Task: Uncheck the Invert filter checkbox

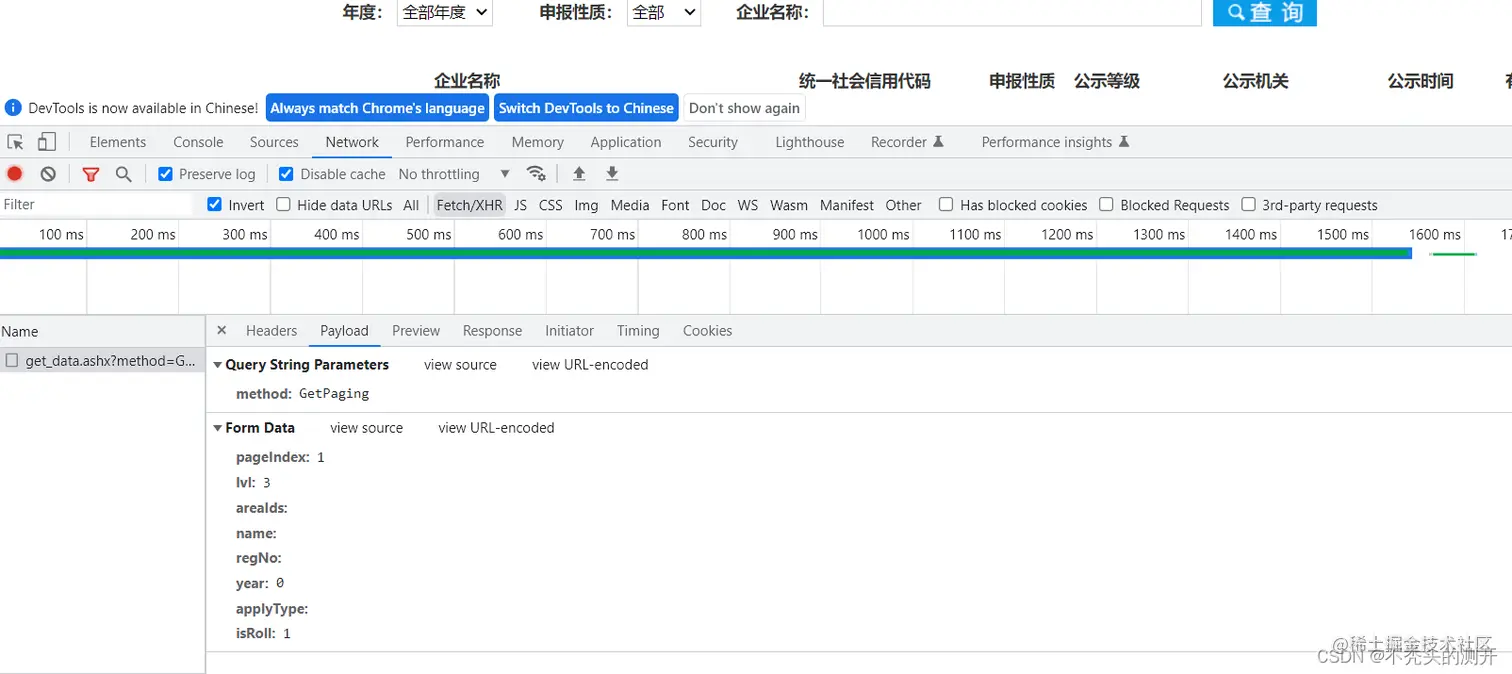Action: 214,205
